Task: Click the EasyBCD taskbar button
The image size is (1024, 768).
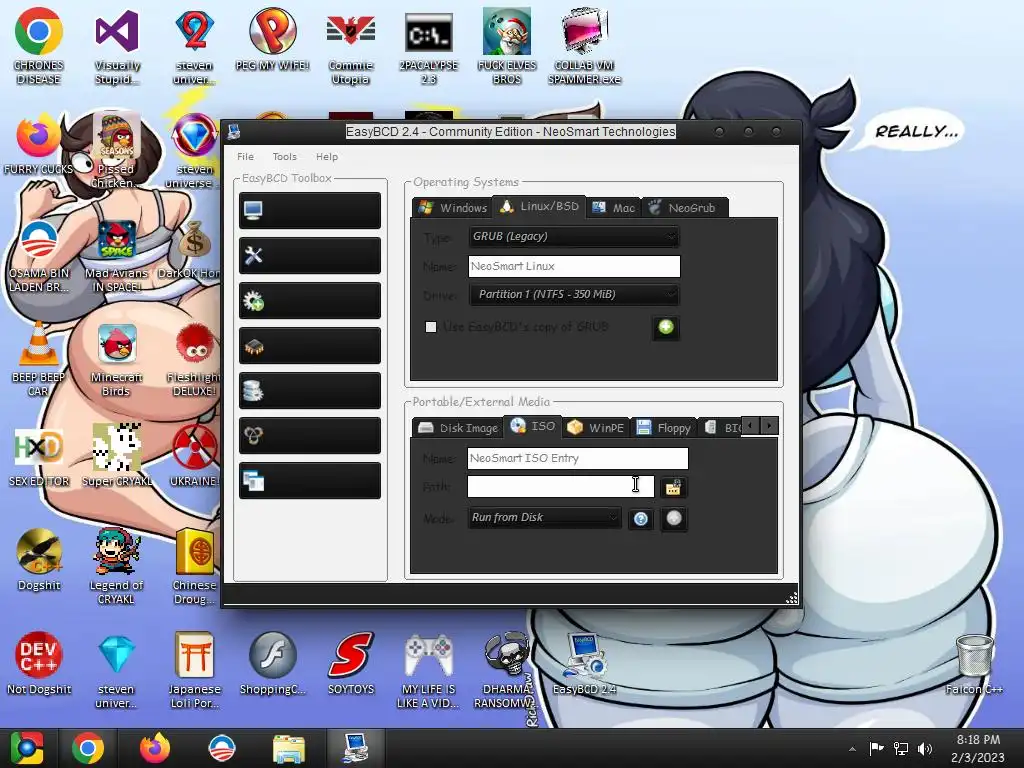Action: (x=356, y=748)
